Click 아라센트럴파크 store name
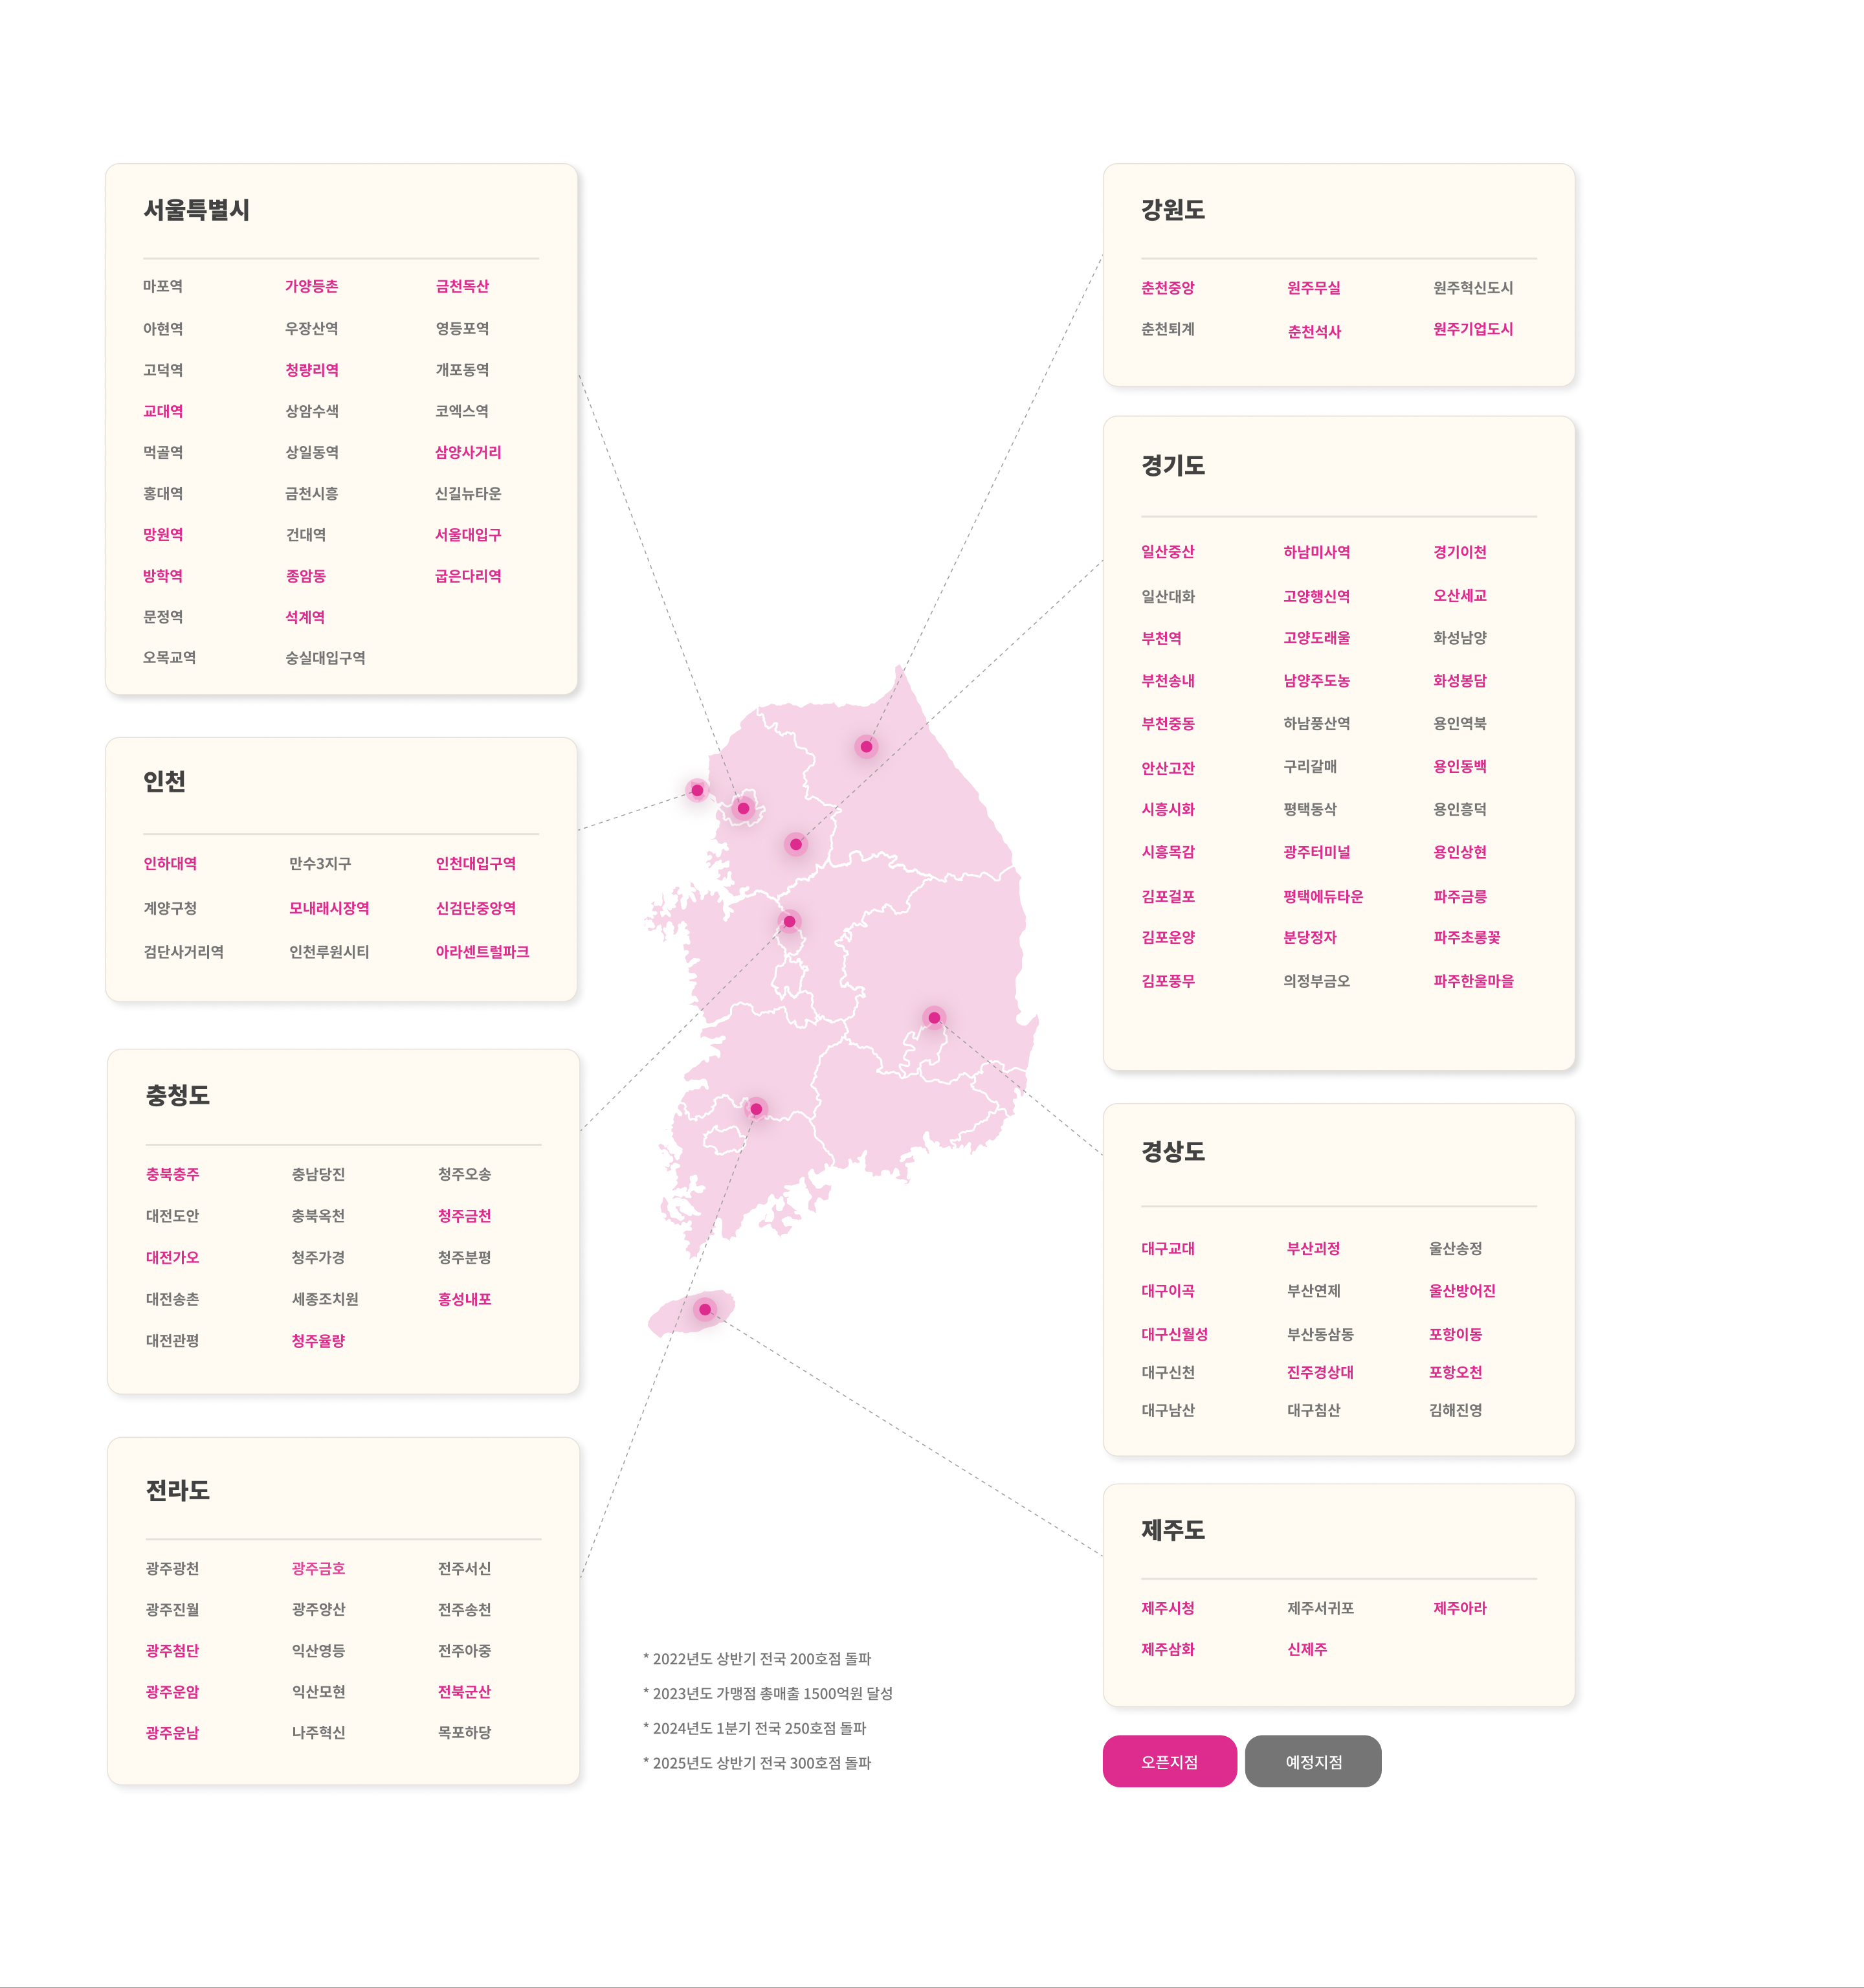1864x1988 pixels. click(482, 952)
